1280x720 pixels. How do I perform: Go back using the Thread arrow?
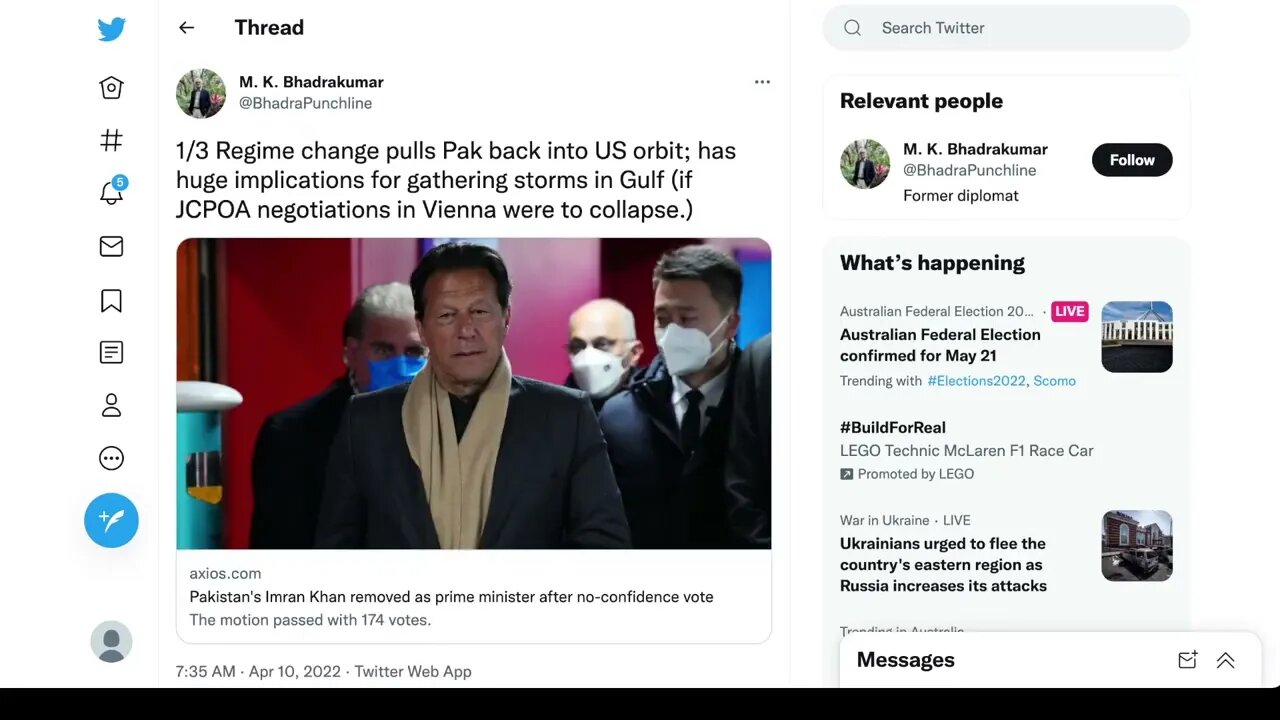coord(186,28)
